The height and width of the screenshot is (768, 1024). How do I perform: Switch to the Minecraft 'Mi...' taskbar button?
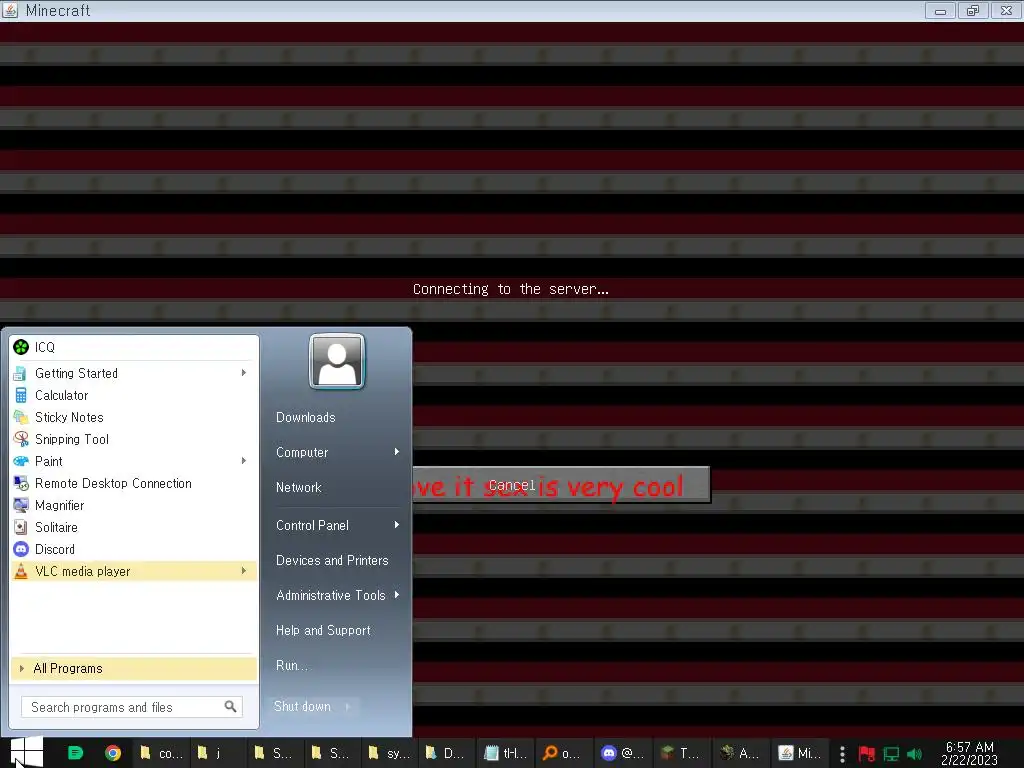799,753
